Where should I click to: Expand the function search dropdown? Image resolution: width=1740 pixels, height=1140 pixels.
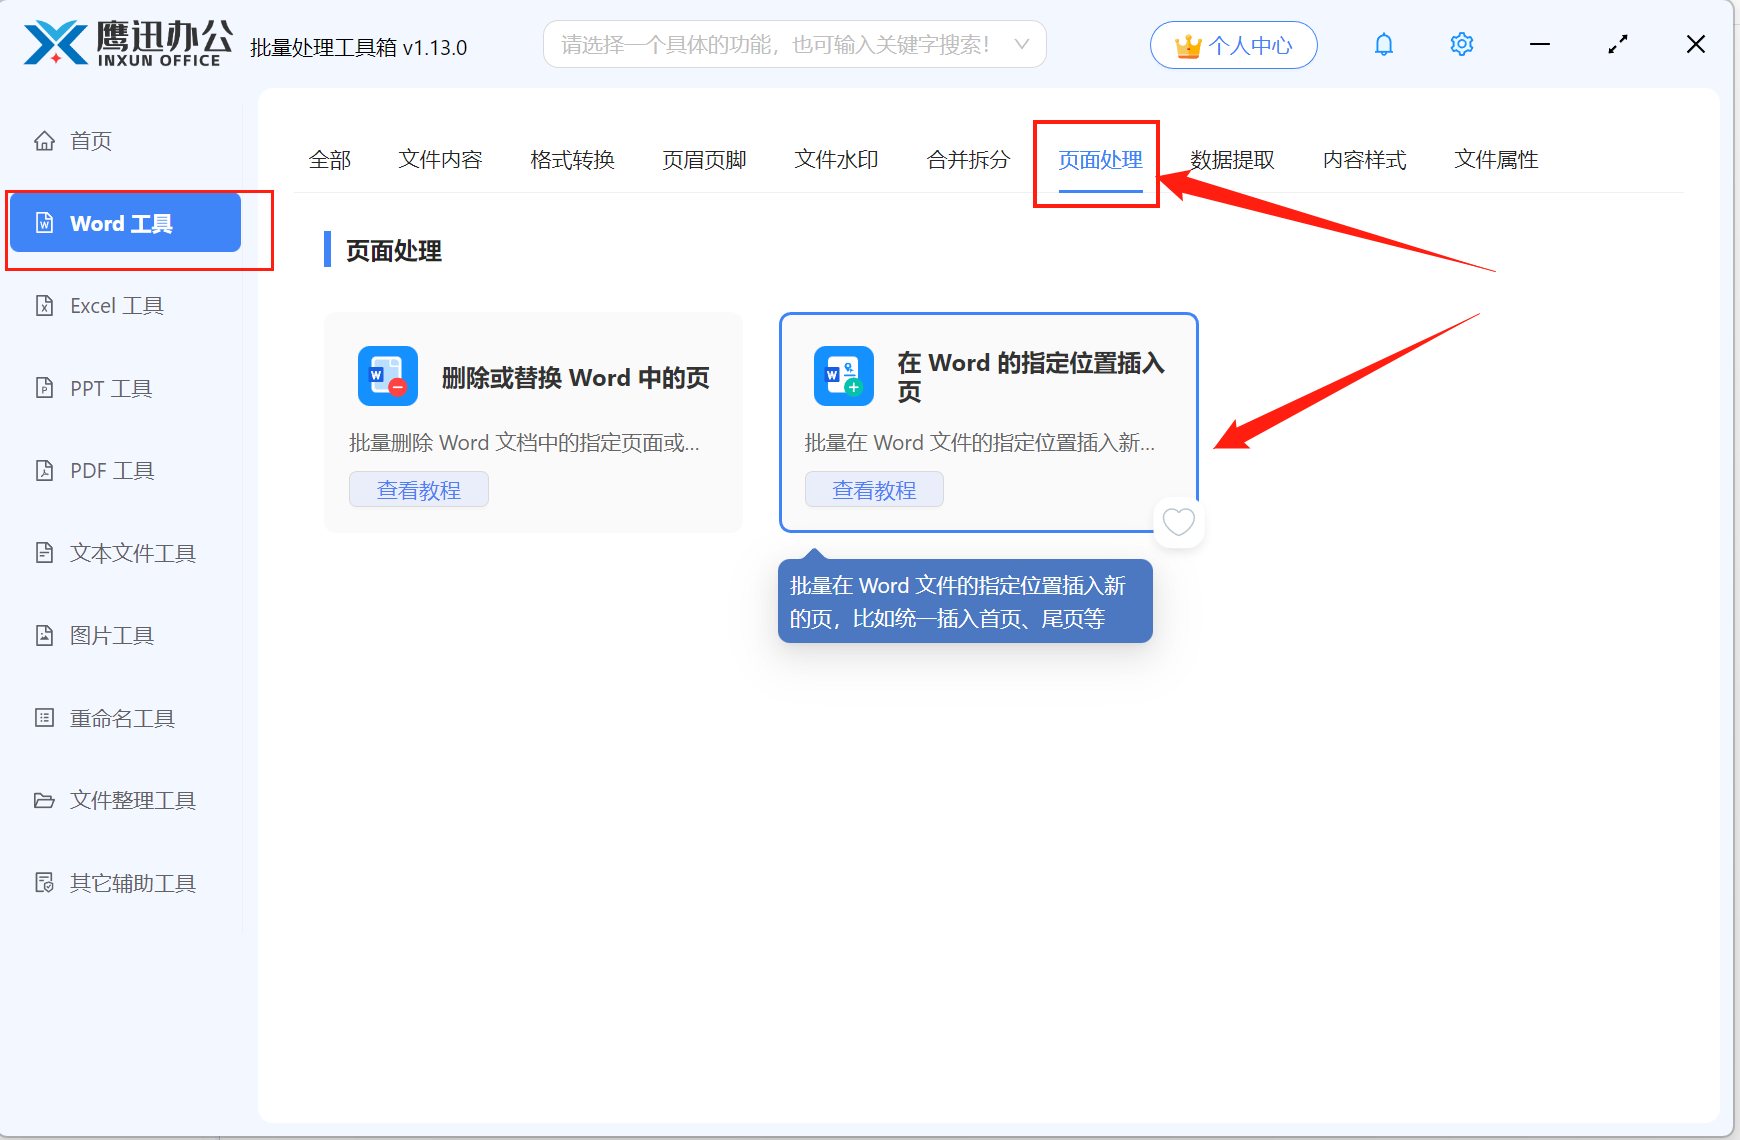(1021, 44)
